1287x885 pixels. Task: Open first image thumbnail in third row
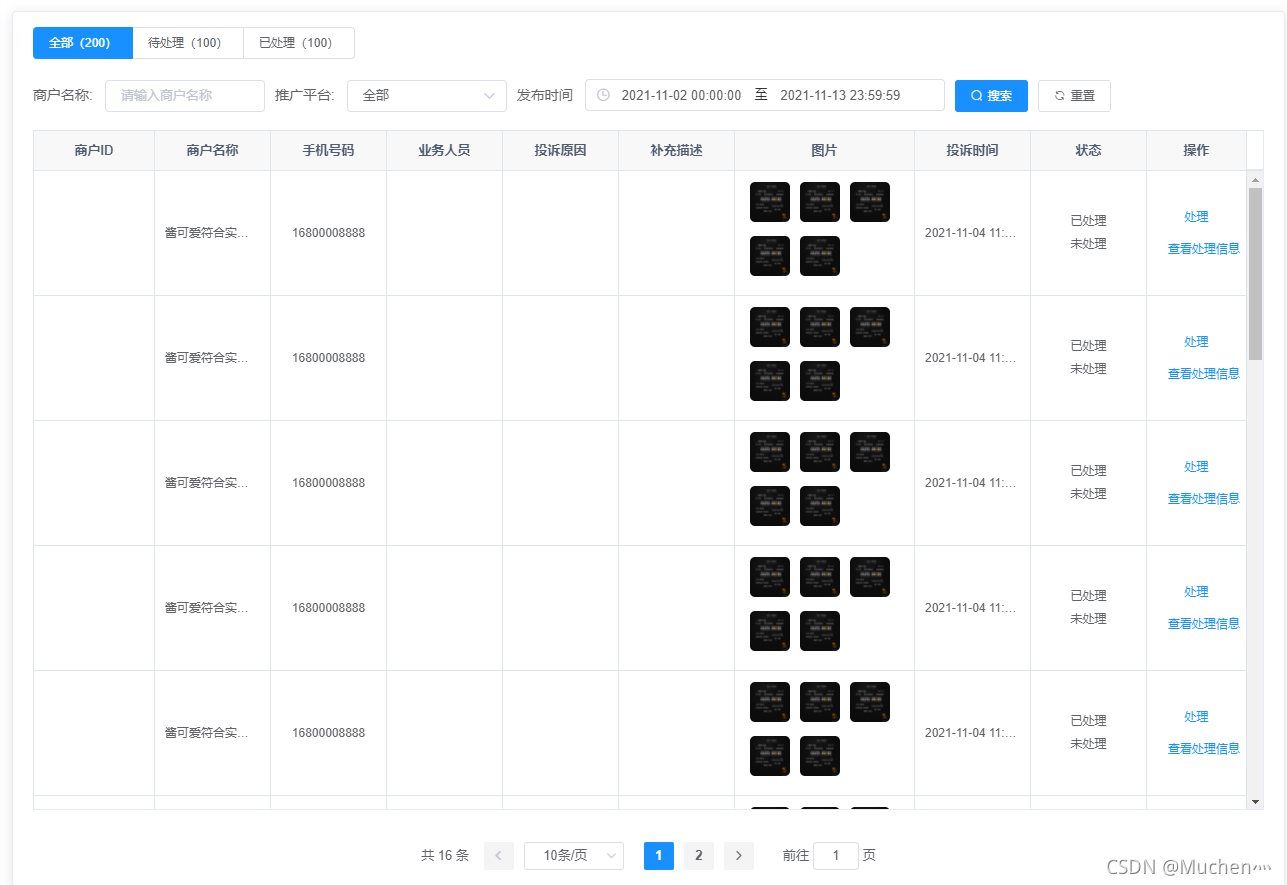coord(770,452)
